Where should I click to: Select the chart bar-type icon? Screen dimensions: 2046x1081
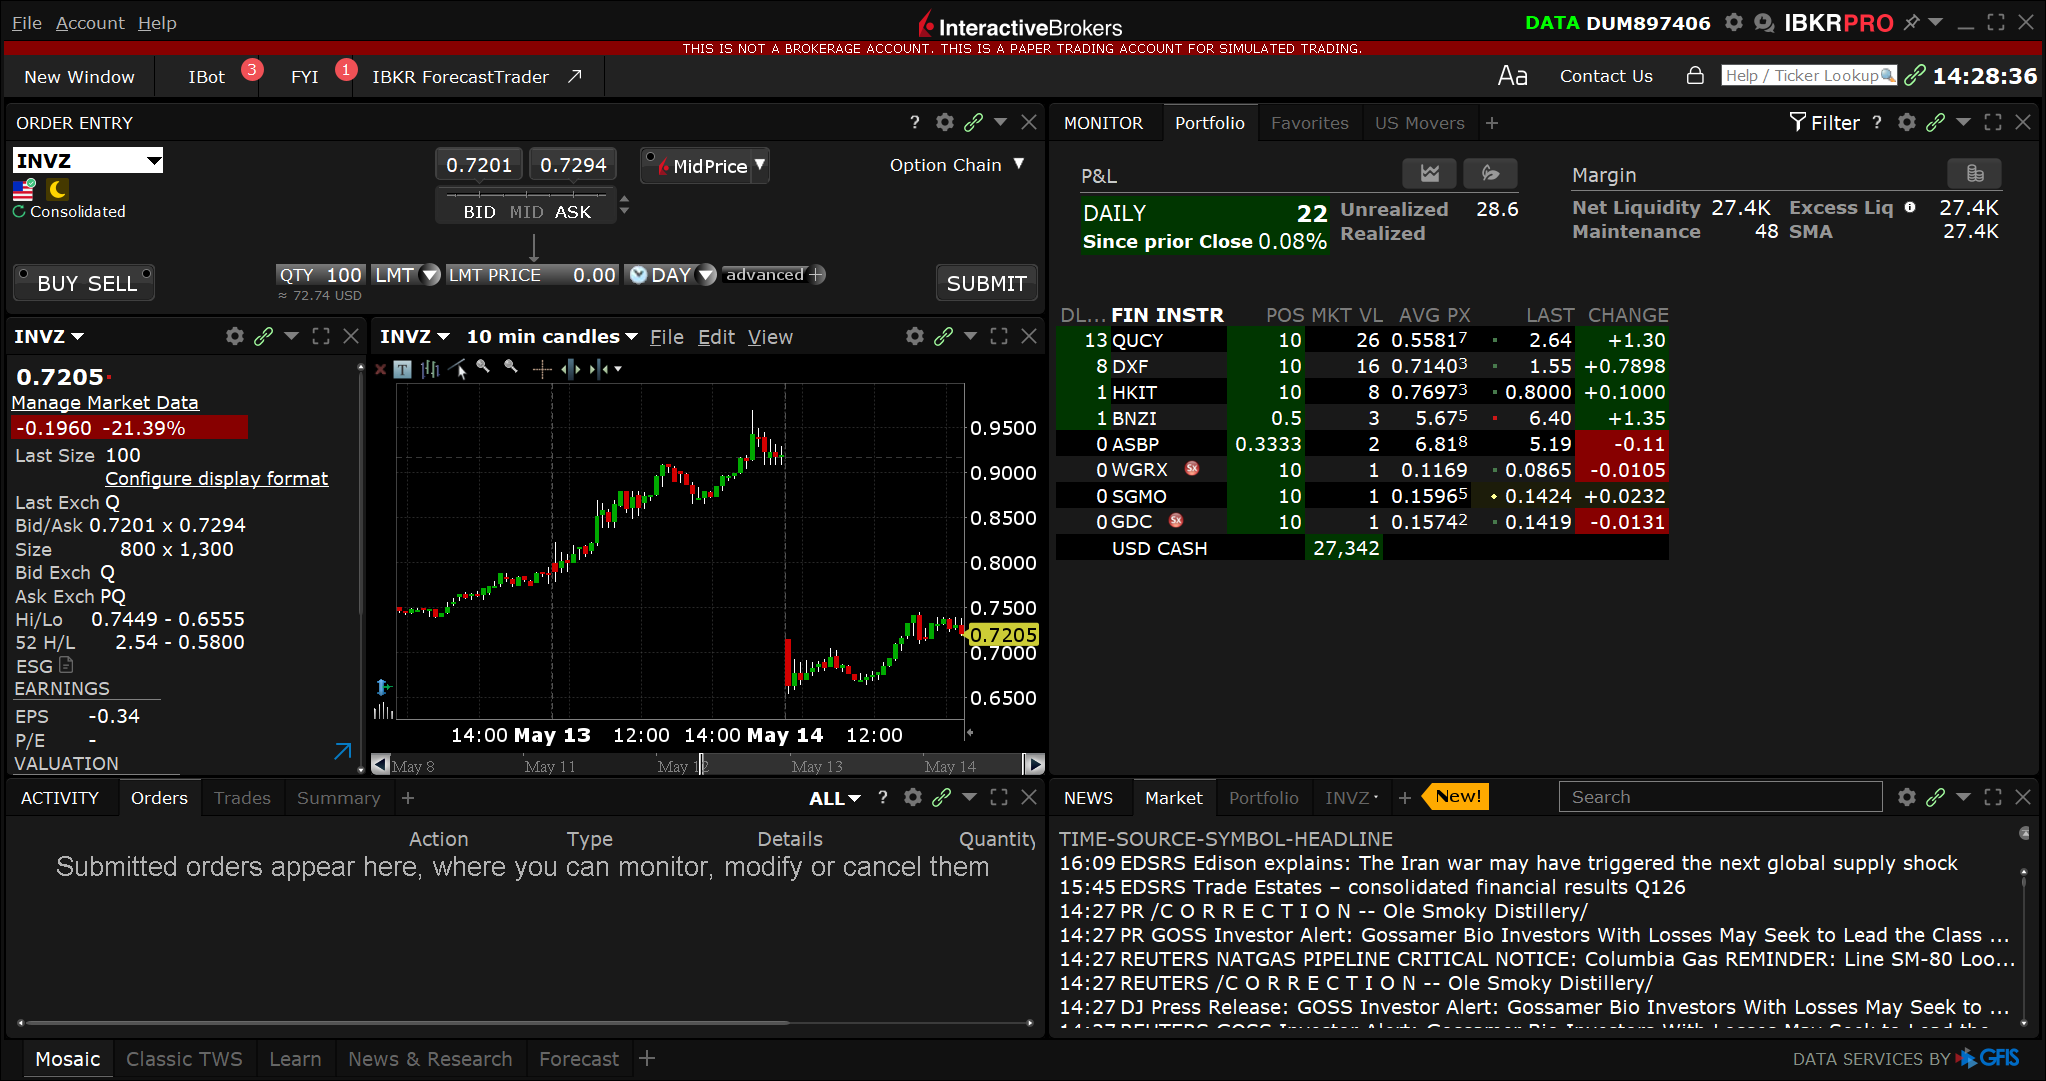(x=430, y=369)
